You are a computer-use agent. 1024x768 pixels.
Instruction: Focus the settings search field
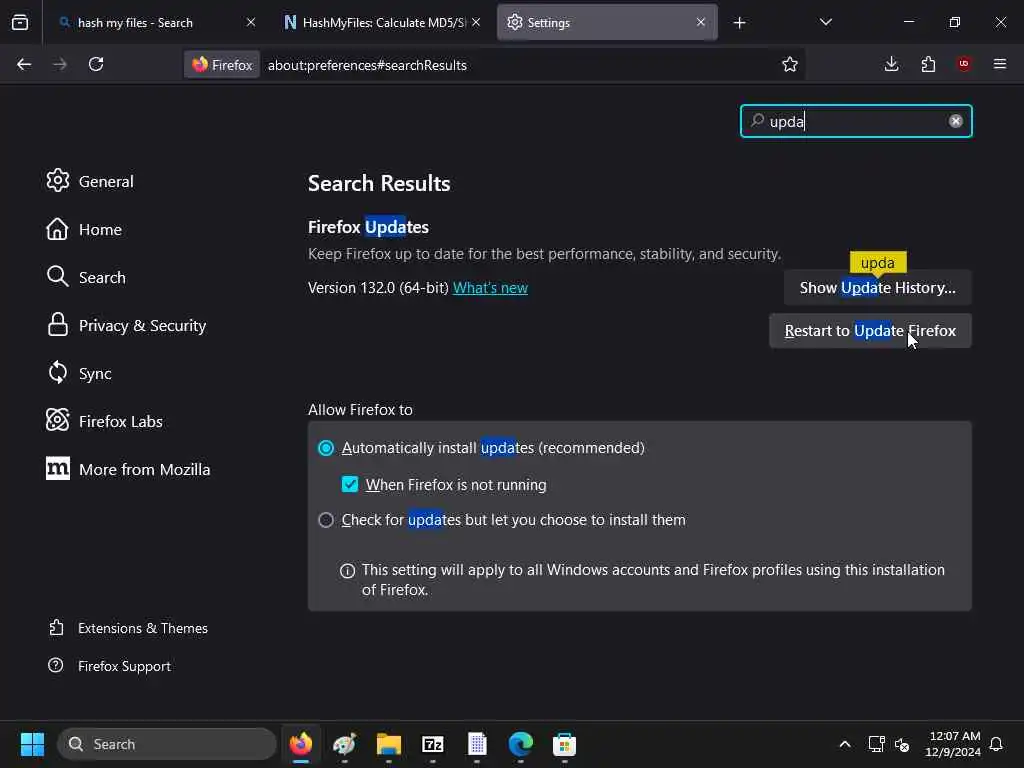[856, 121]
